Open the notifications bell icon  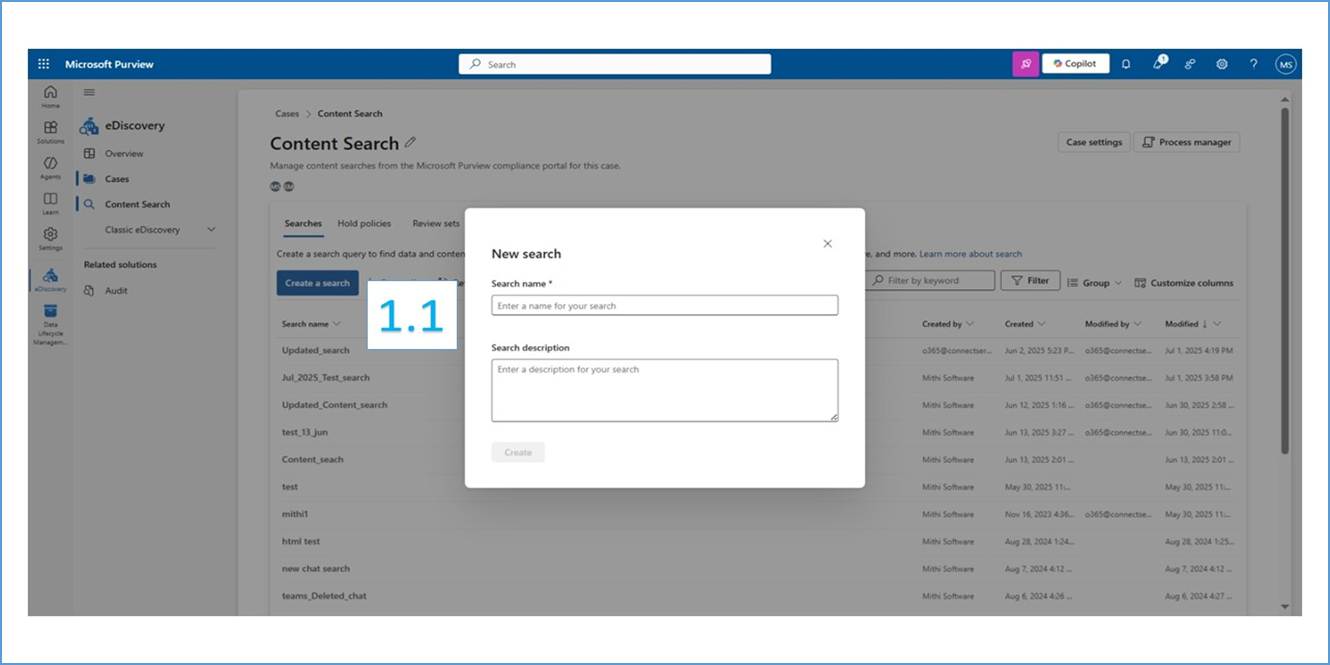(x=1126, y=64)
